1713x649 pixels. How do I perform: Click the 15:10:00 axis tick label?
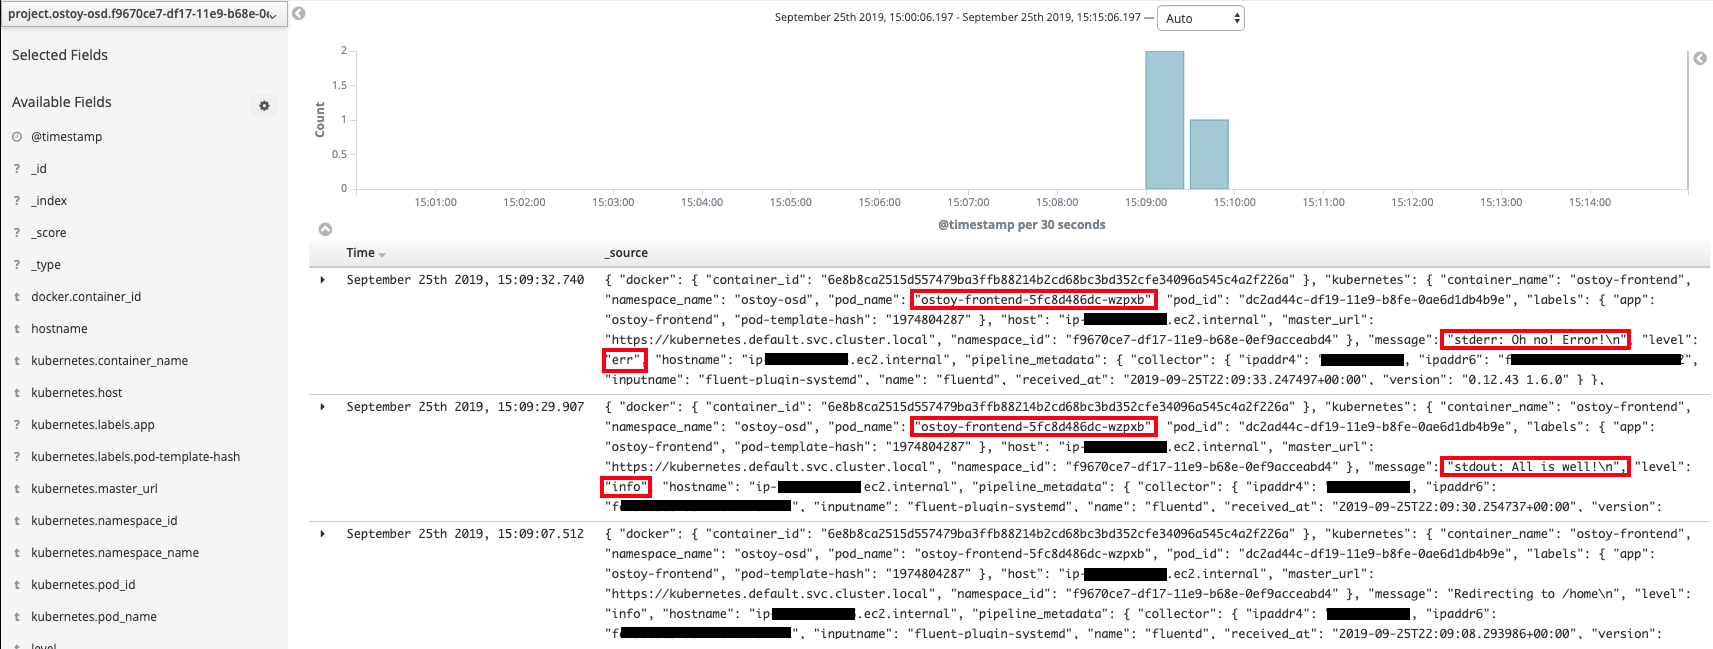1235,202
